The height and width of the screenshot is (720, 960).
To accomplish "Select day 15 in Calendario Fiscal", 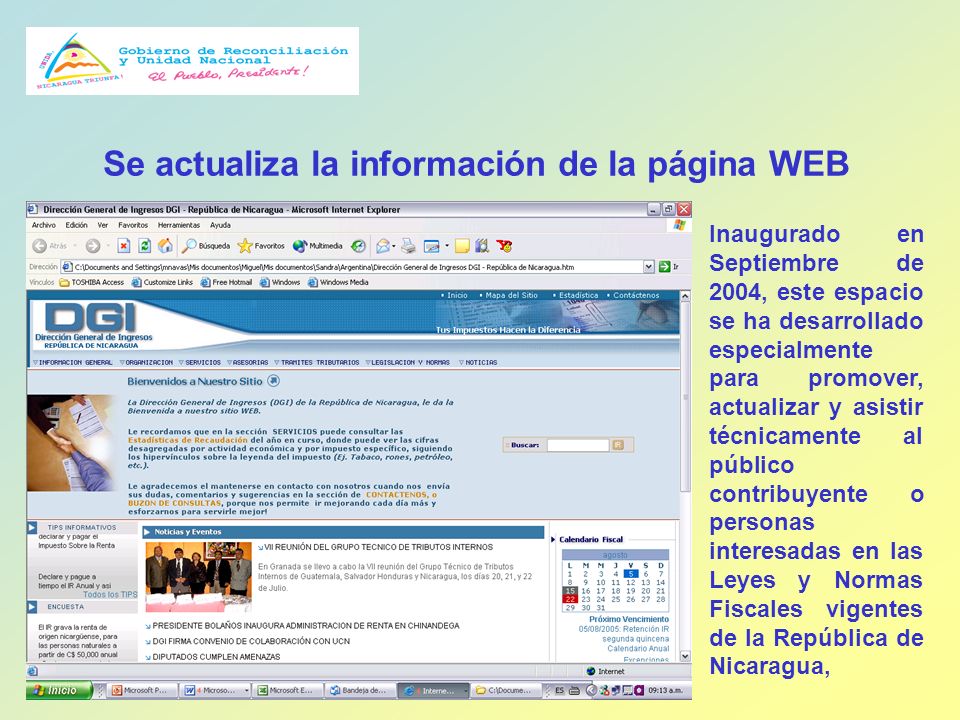I will point(570,591).
